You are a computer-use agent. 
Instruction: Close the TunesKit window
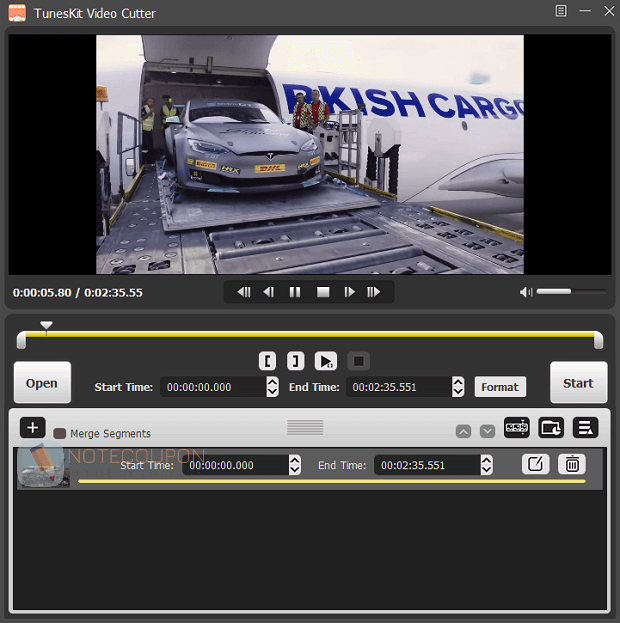click(x=609, y=11)
